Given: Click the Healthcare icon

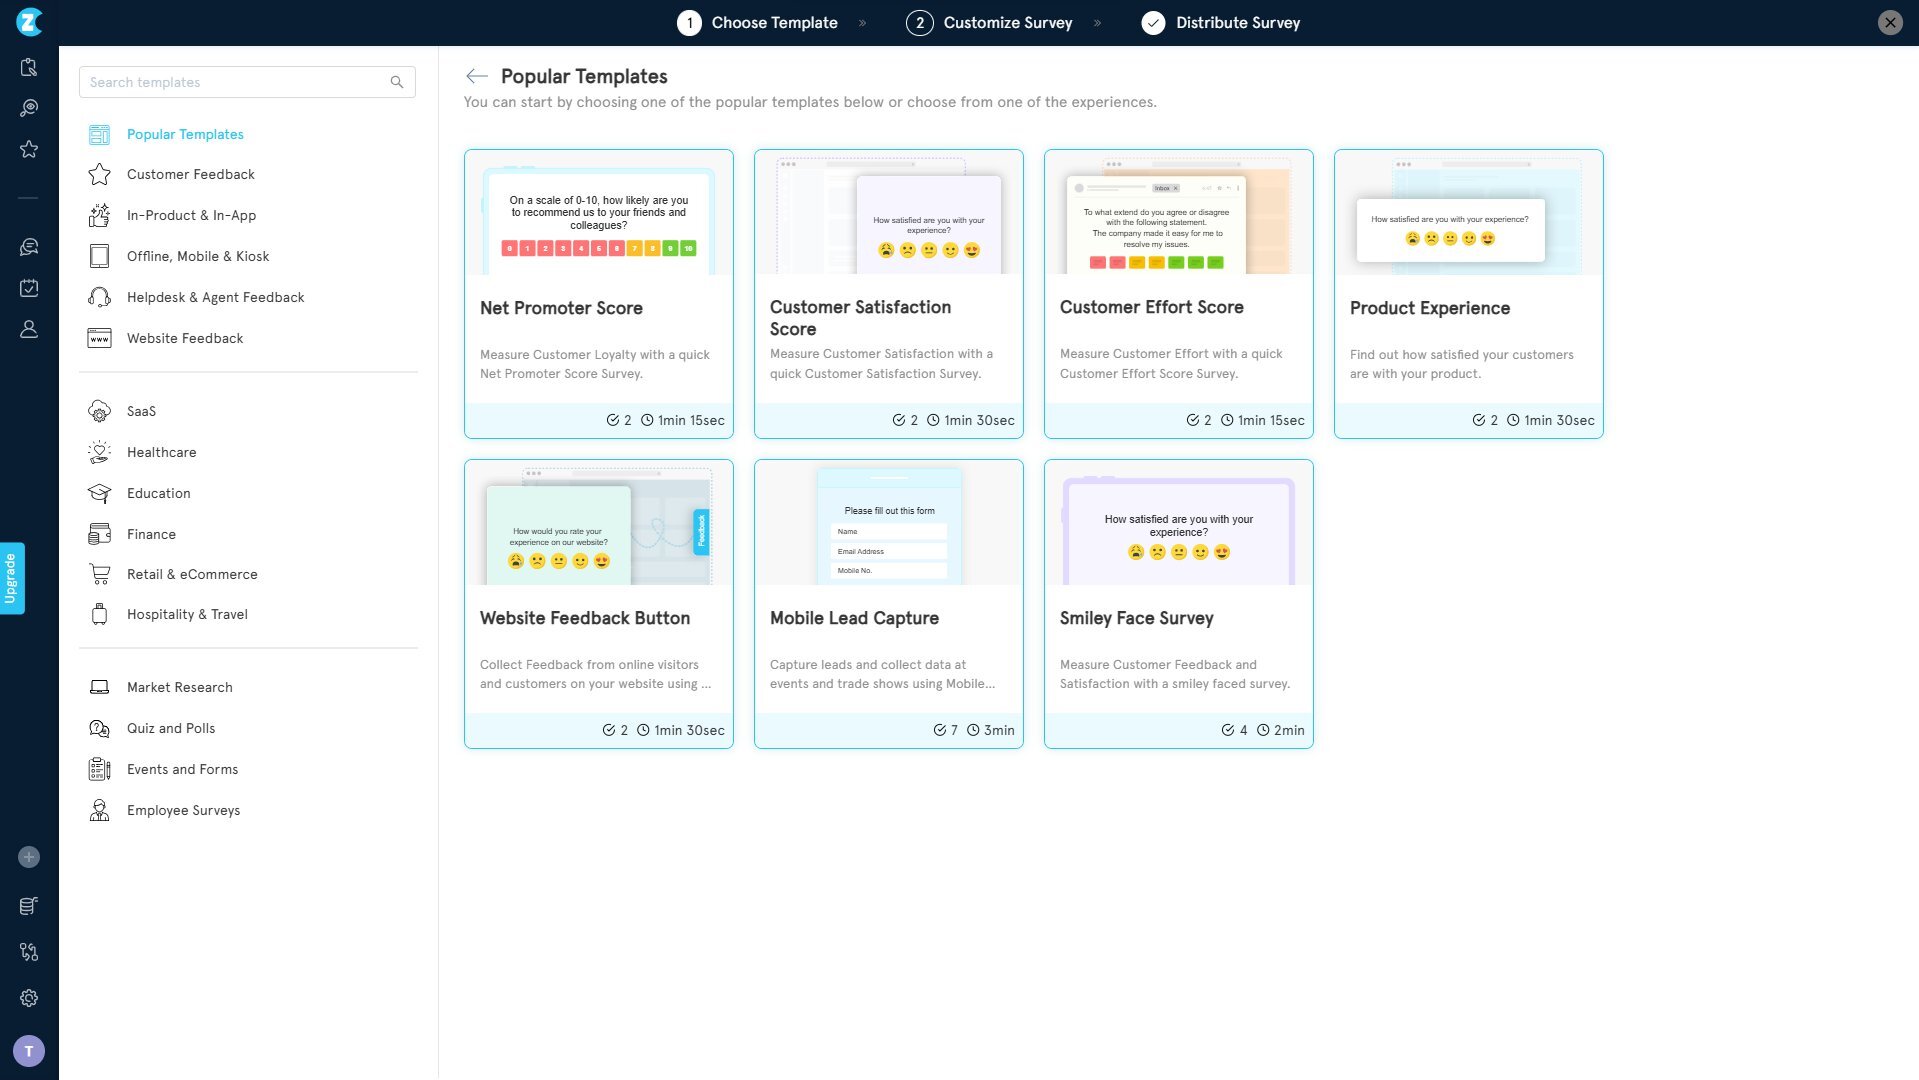Looking at the screenshot, I should click(99, 452).
